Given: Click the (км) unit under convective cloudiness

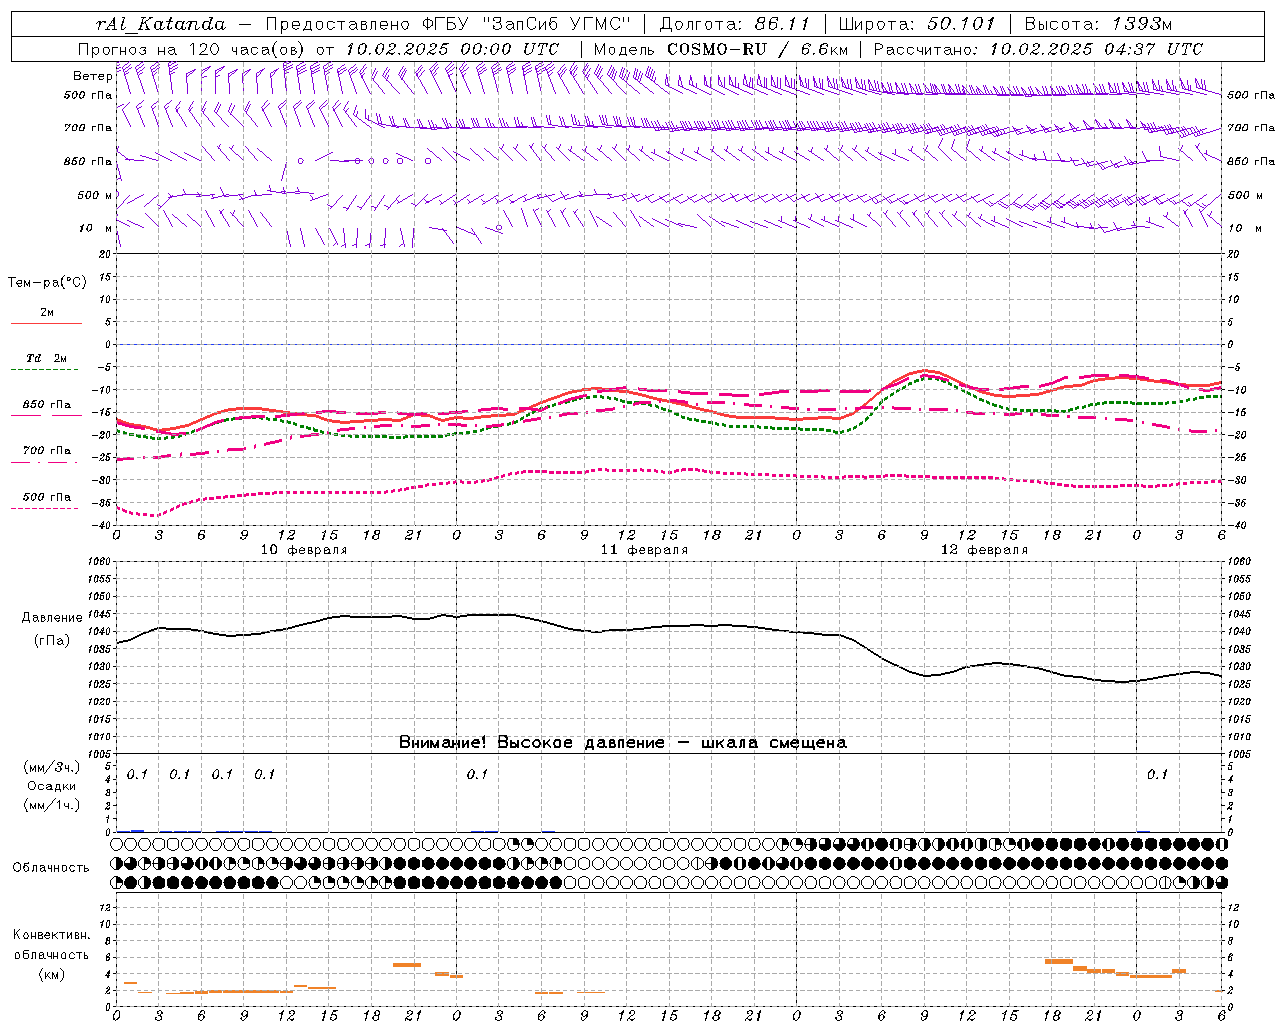Looking at the screenshot, I should [51, 974].
